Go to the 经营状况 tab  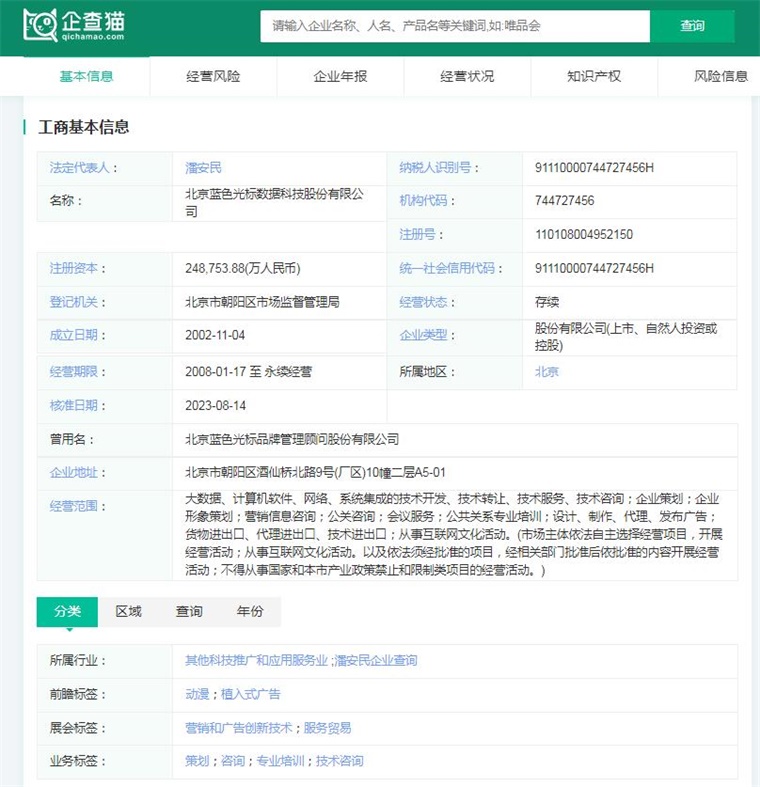[467, 76]
